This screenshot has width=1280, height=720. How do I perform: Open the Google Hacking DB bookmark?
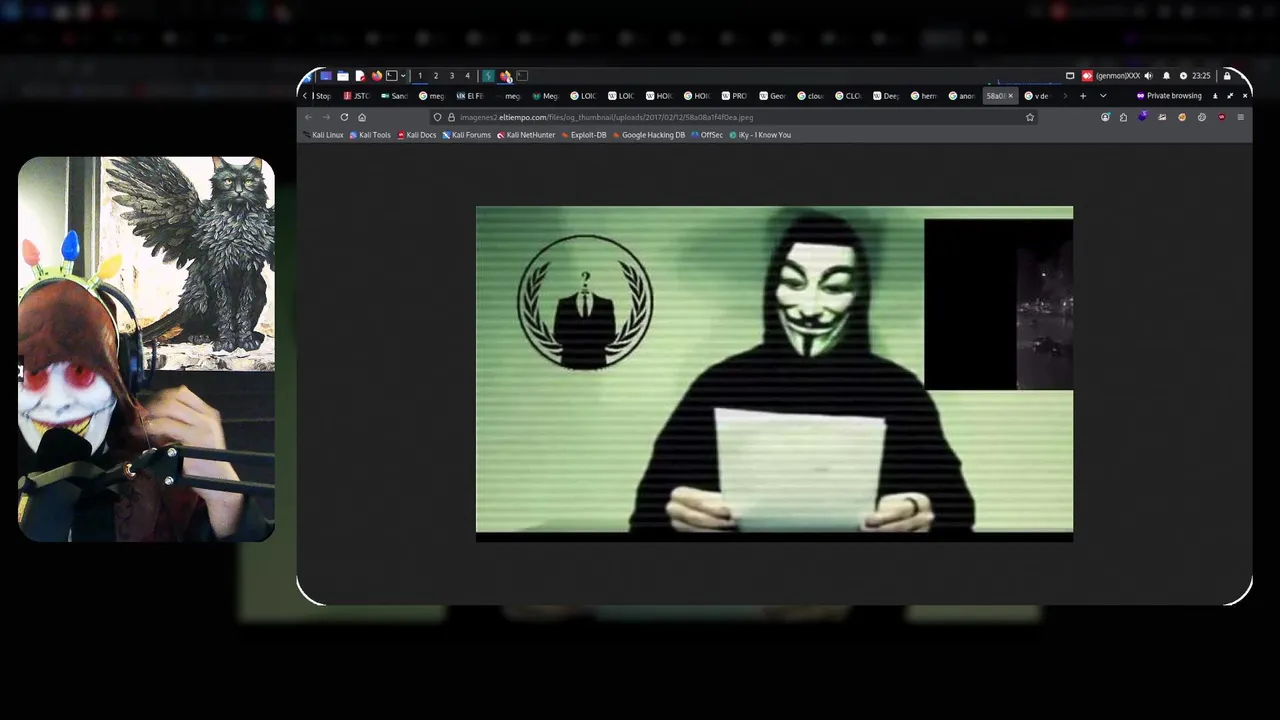coord(649,135)
